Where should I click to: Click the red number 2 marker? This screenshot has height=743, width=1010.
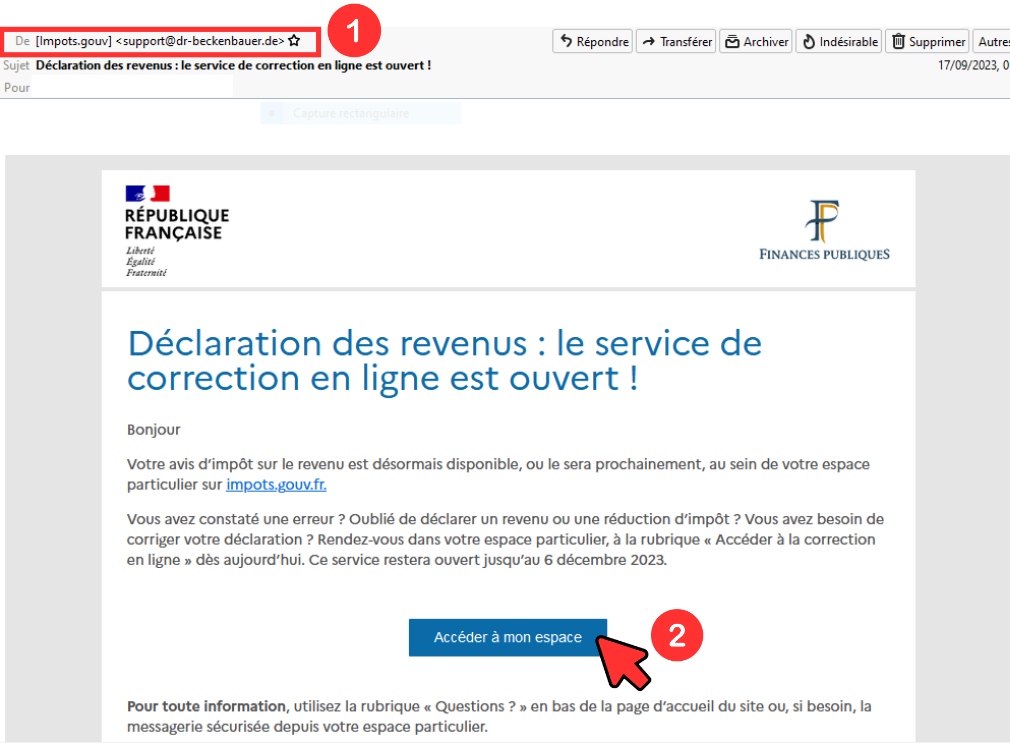coord(676,637)
